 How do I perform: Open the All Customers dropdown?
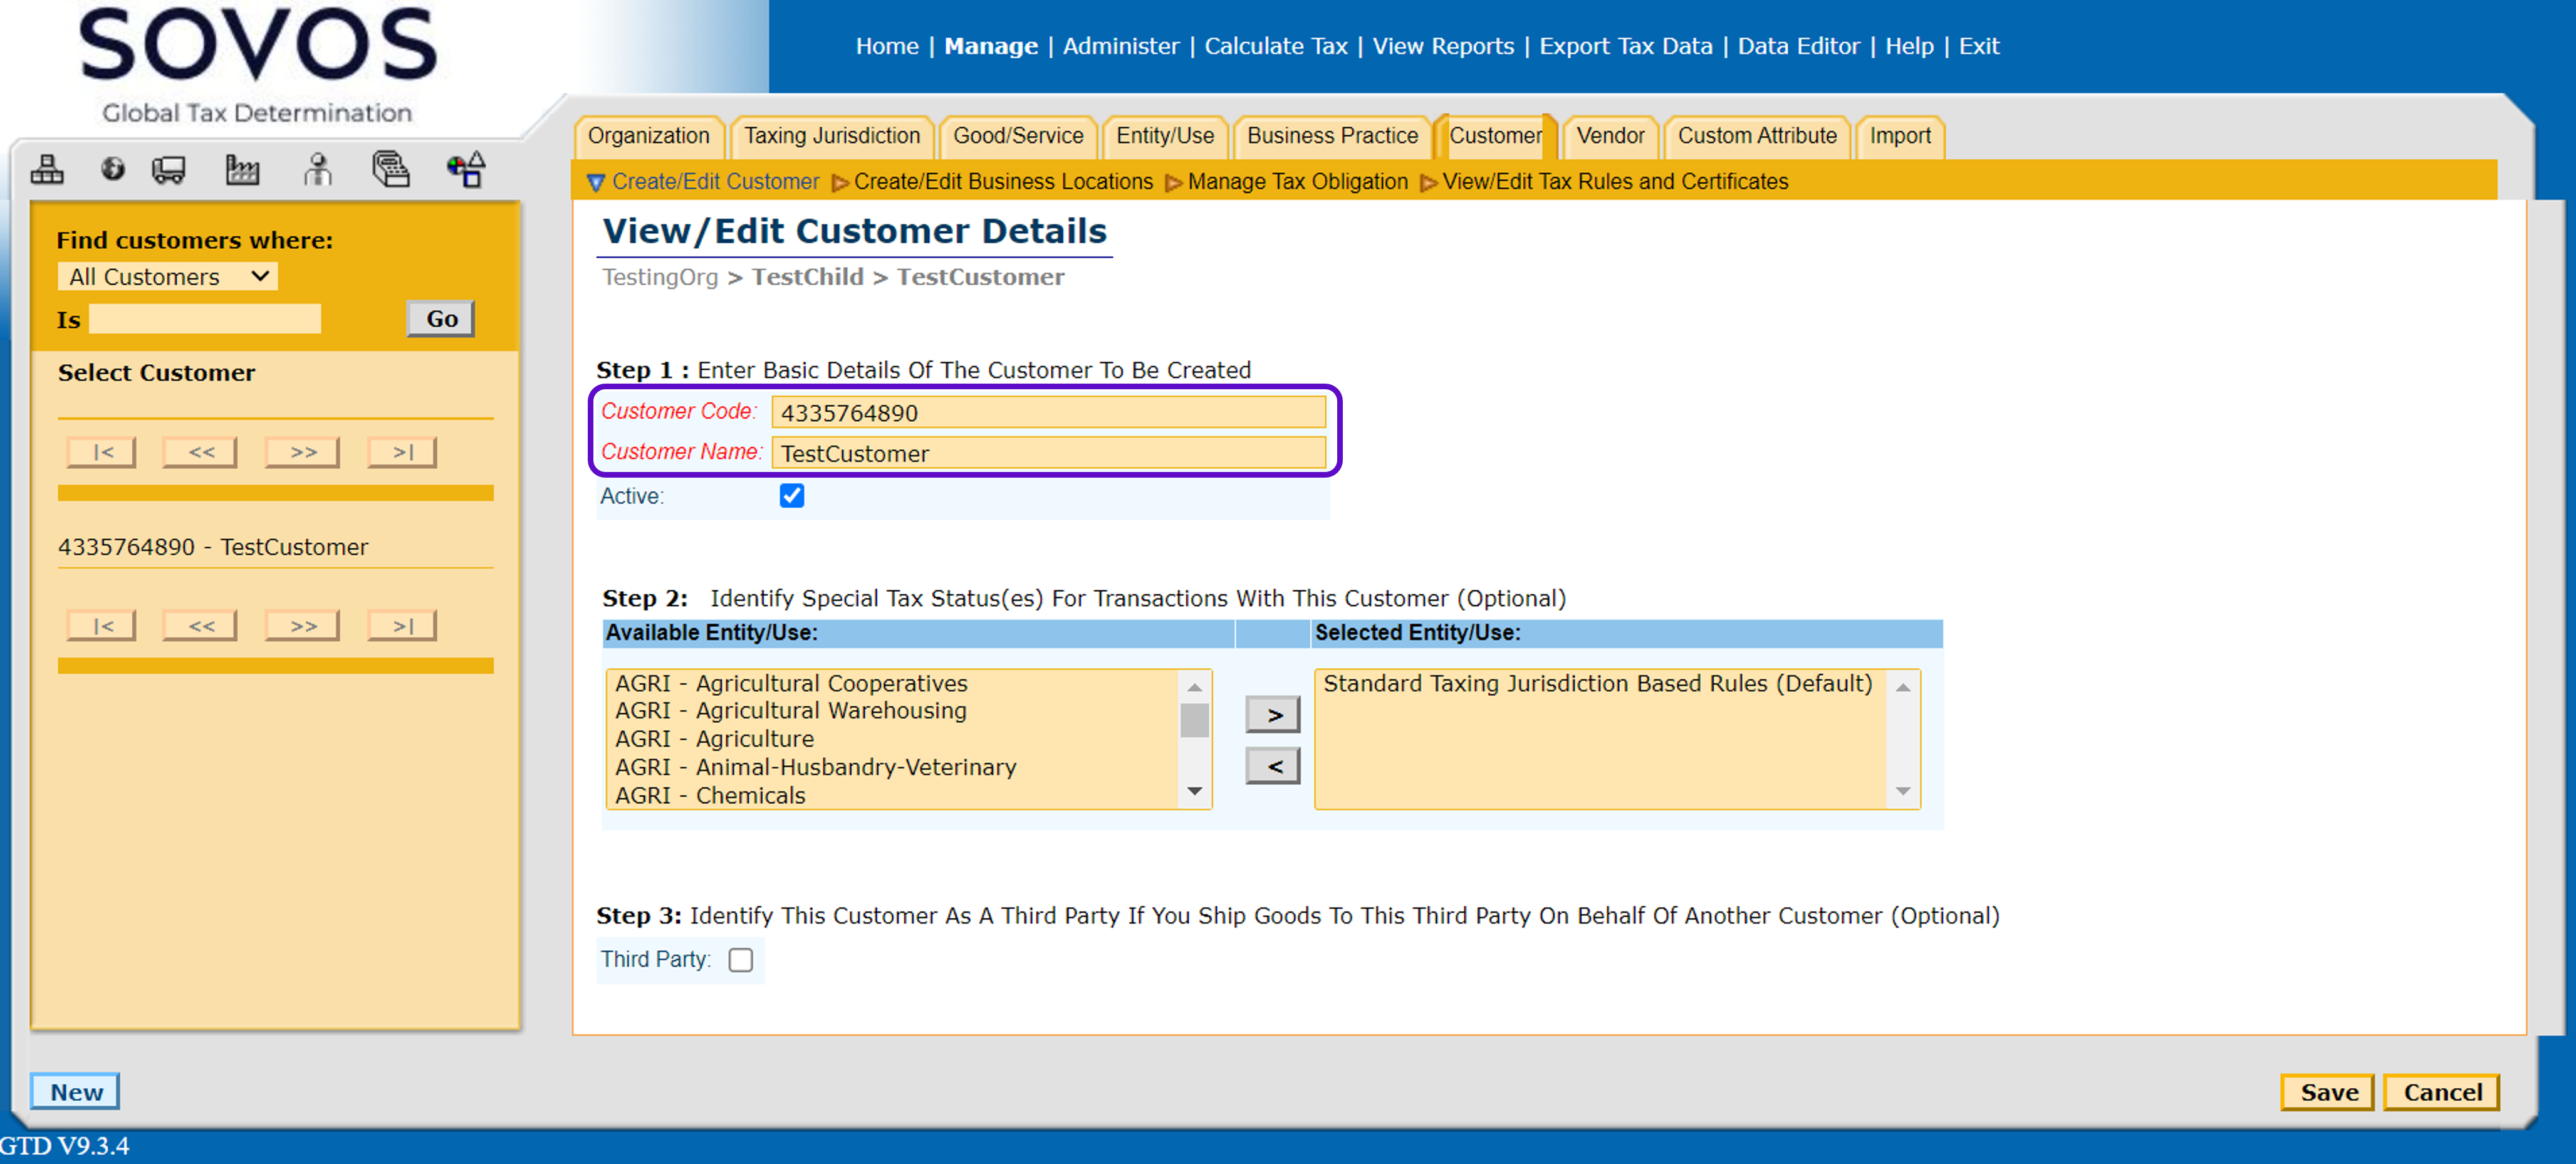(x=167, y=277)
